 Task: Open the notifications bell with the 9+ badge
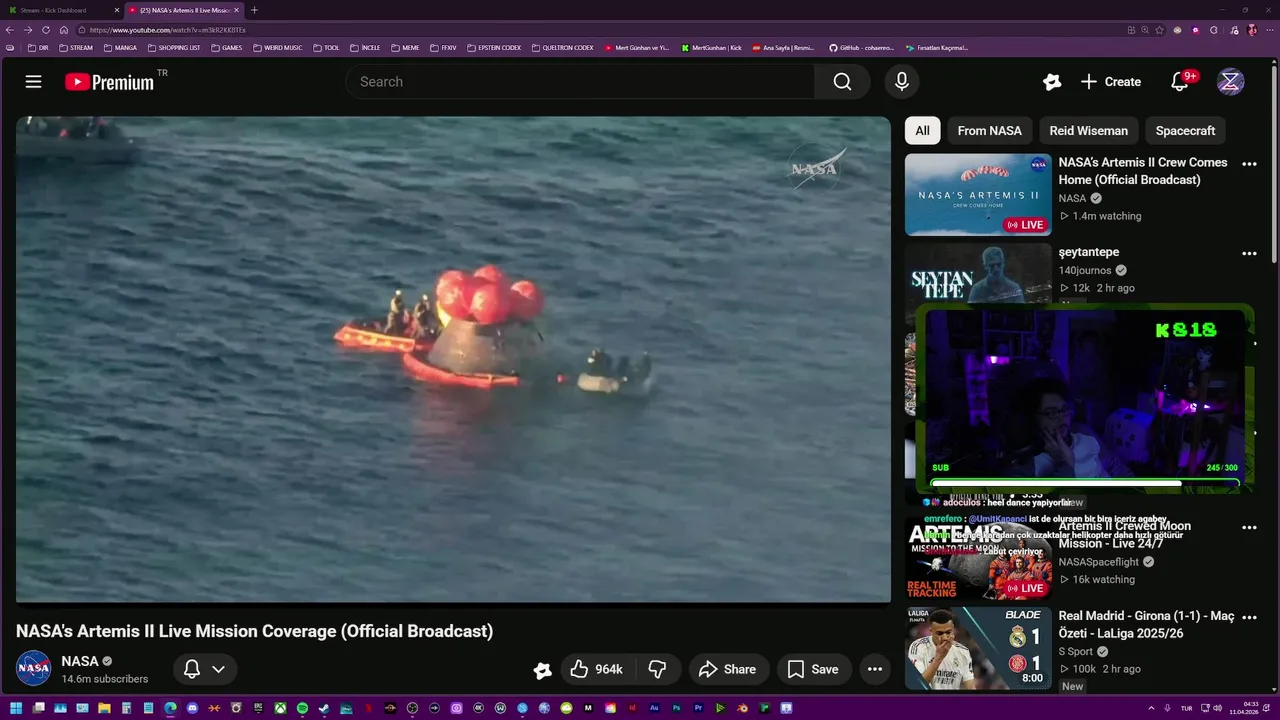click(x=1181, y=82)
